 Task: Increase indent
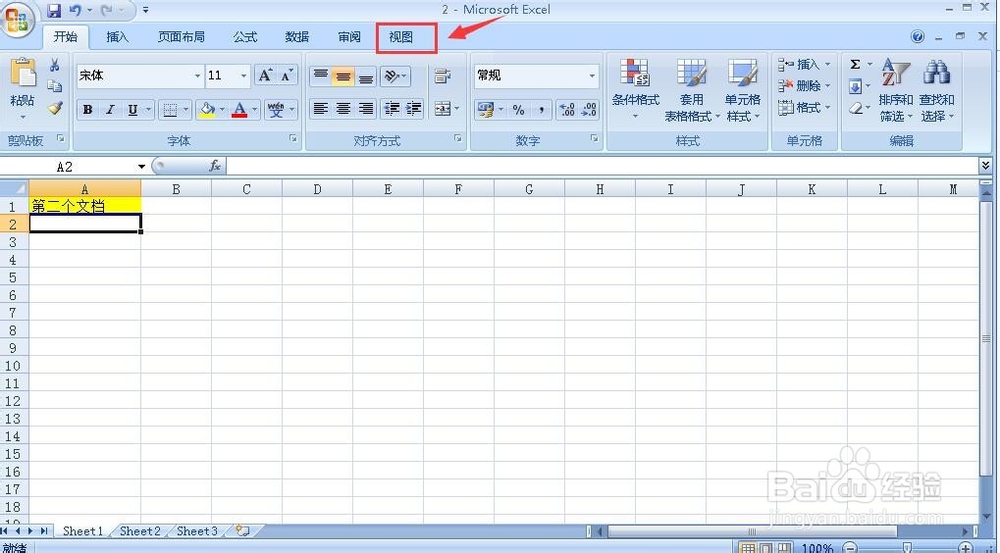point(414,109)
